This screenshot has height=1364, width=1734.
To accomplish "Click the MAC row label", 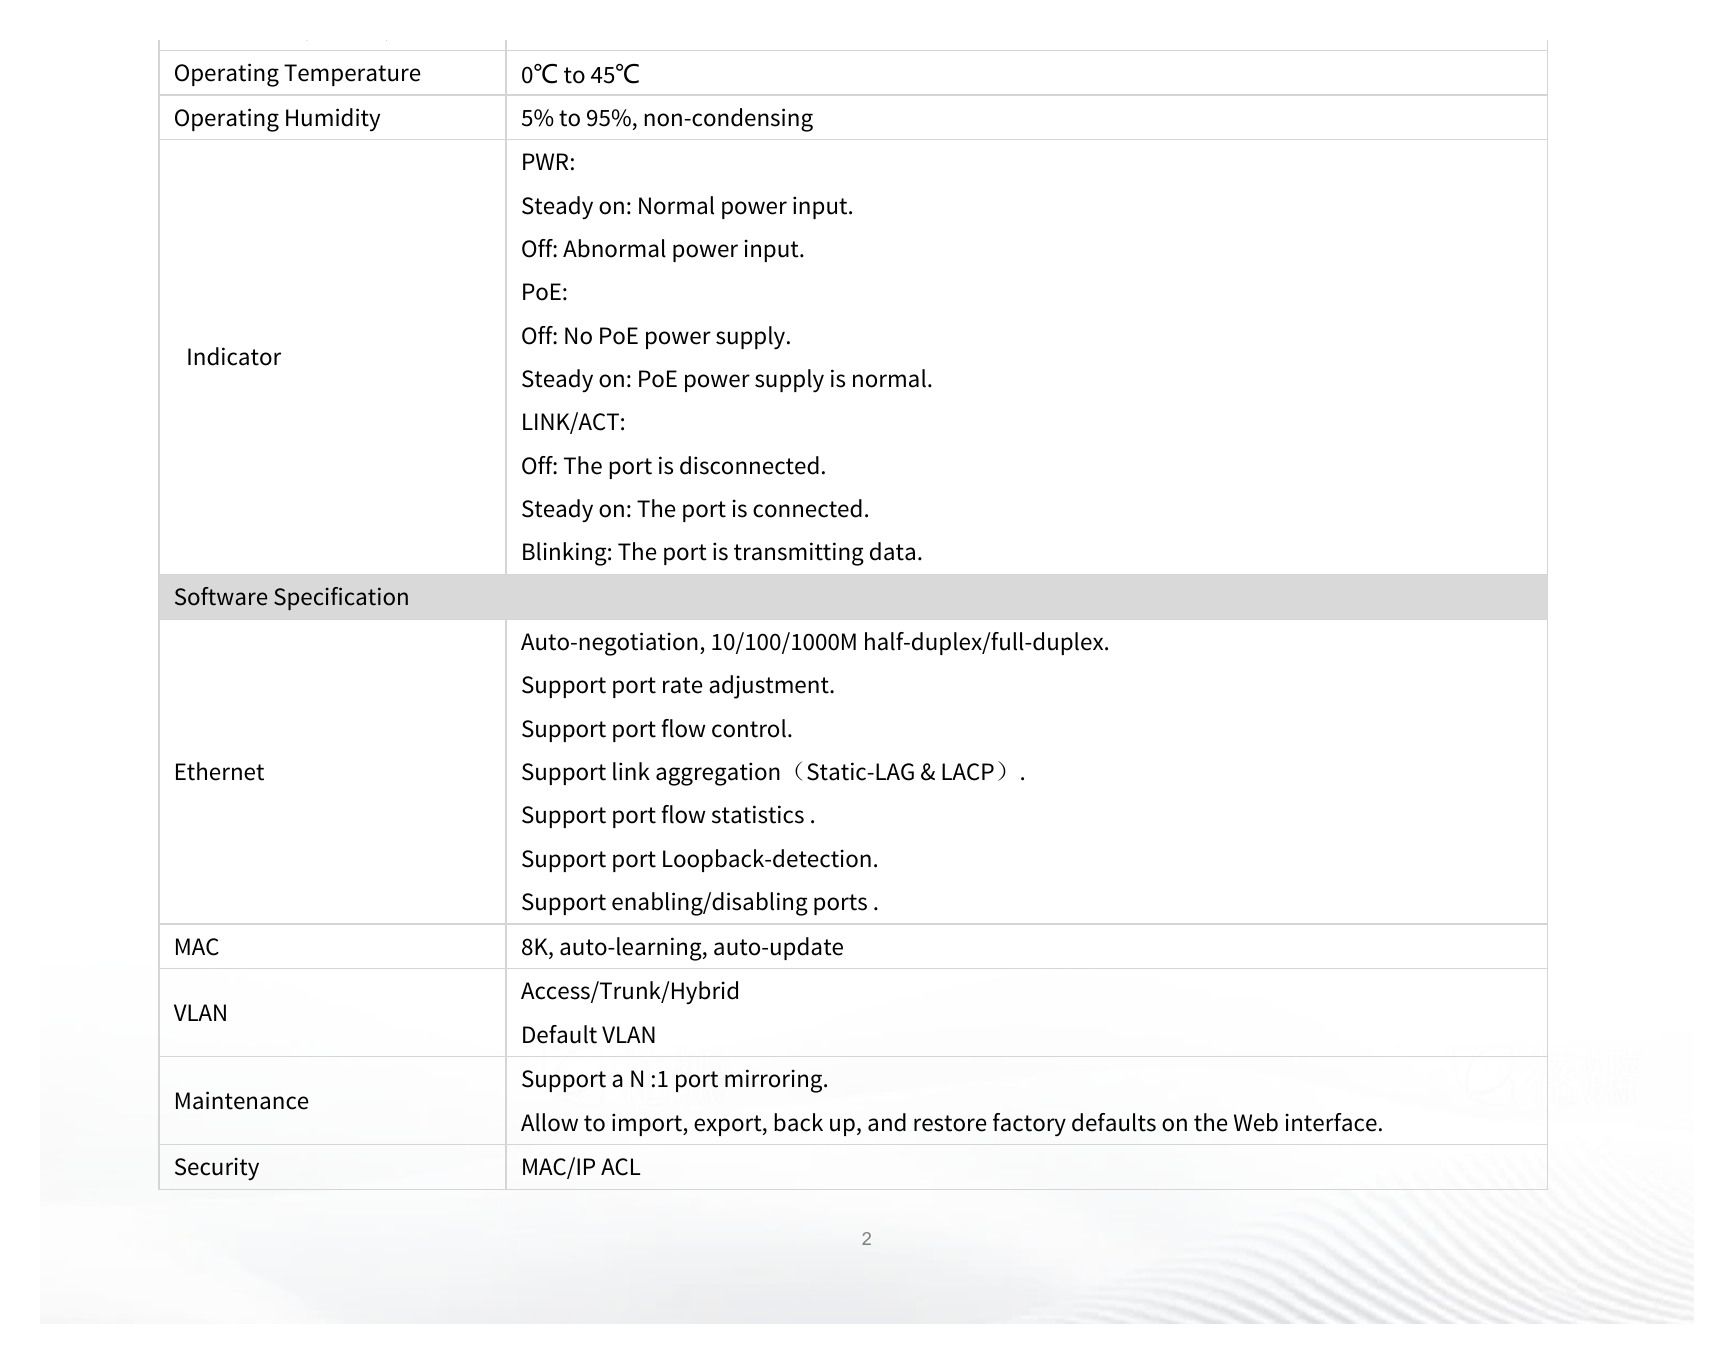I will coord(196,947).
